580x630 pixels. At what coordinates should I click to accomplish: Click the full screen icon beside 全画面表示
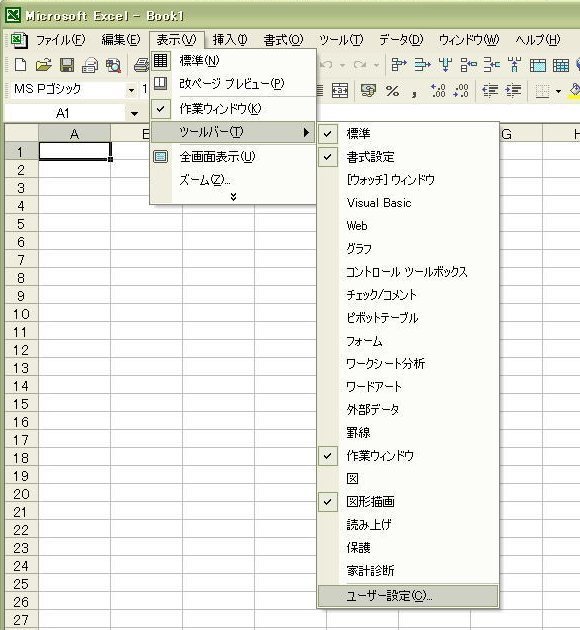coord(160,156)
